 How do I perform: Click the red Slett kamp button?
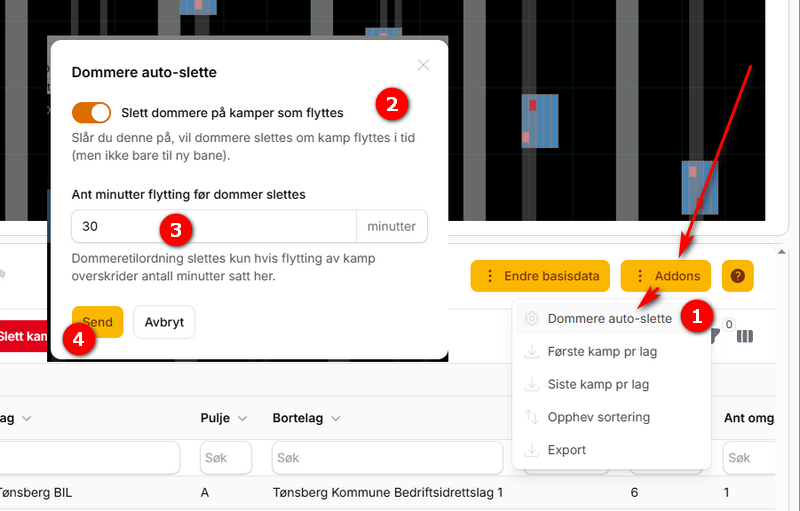(x=23, y=336)
